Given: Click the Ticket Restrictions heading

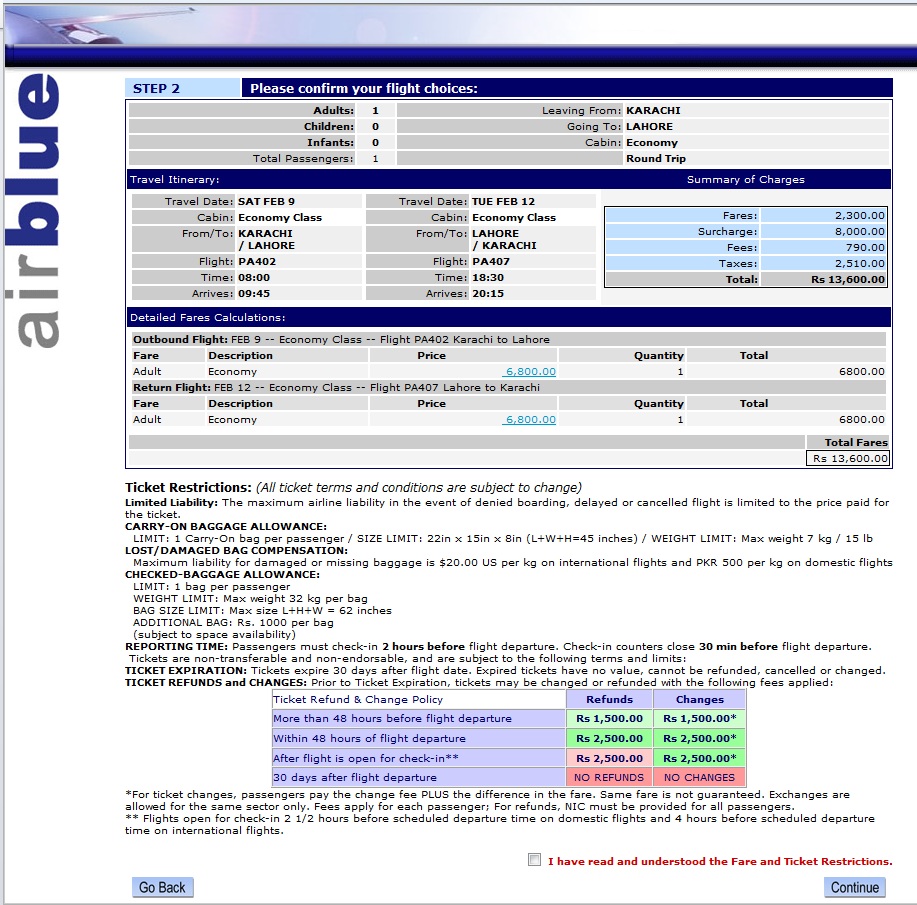Looking at the screenshot, I should click(x=188, y=487).
